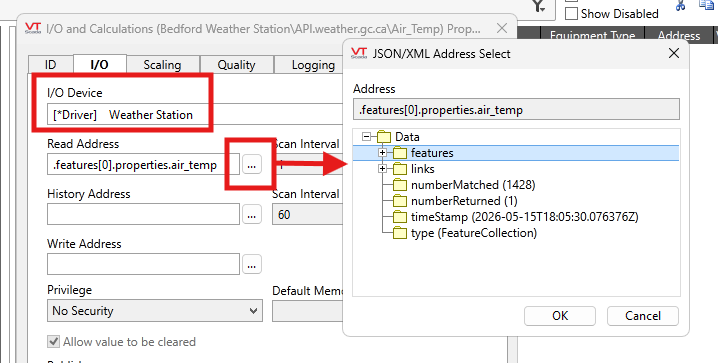Expand the links tree node
The height and width of the screenshot is (363, 718).
click(382, 169)
